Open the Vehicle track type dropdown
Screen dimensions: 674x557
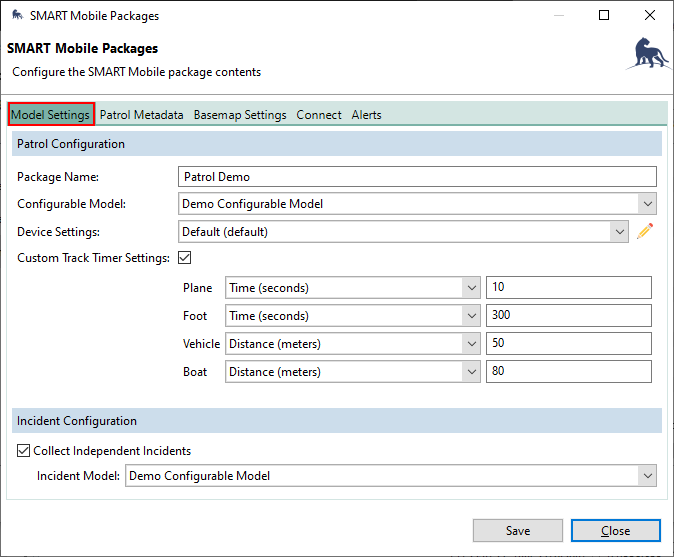(x=353, y=344)
